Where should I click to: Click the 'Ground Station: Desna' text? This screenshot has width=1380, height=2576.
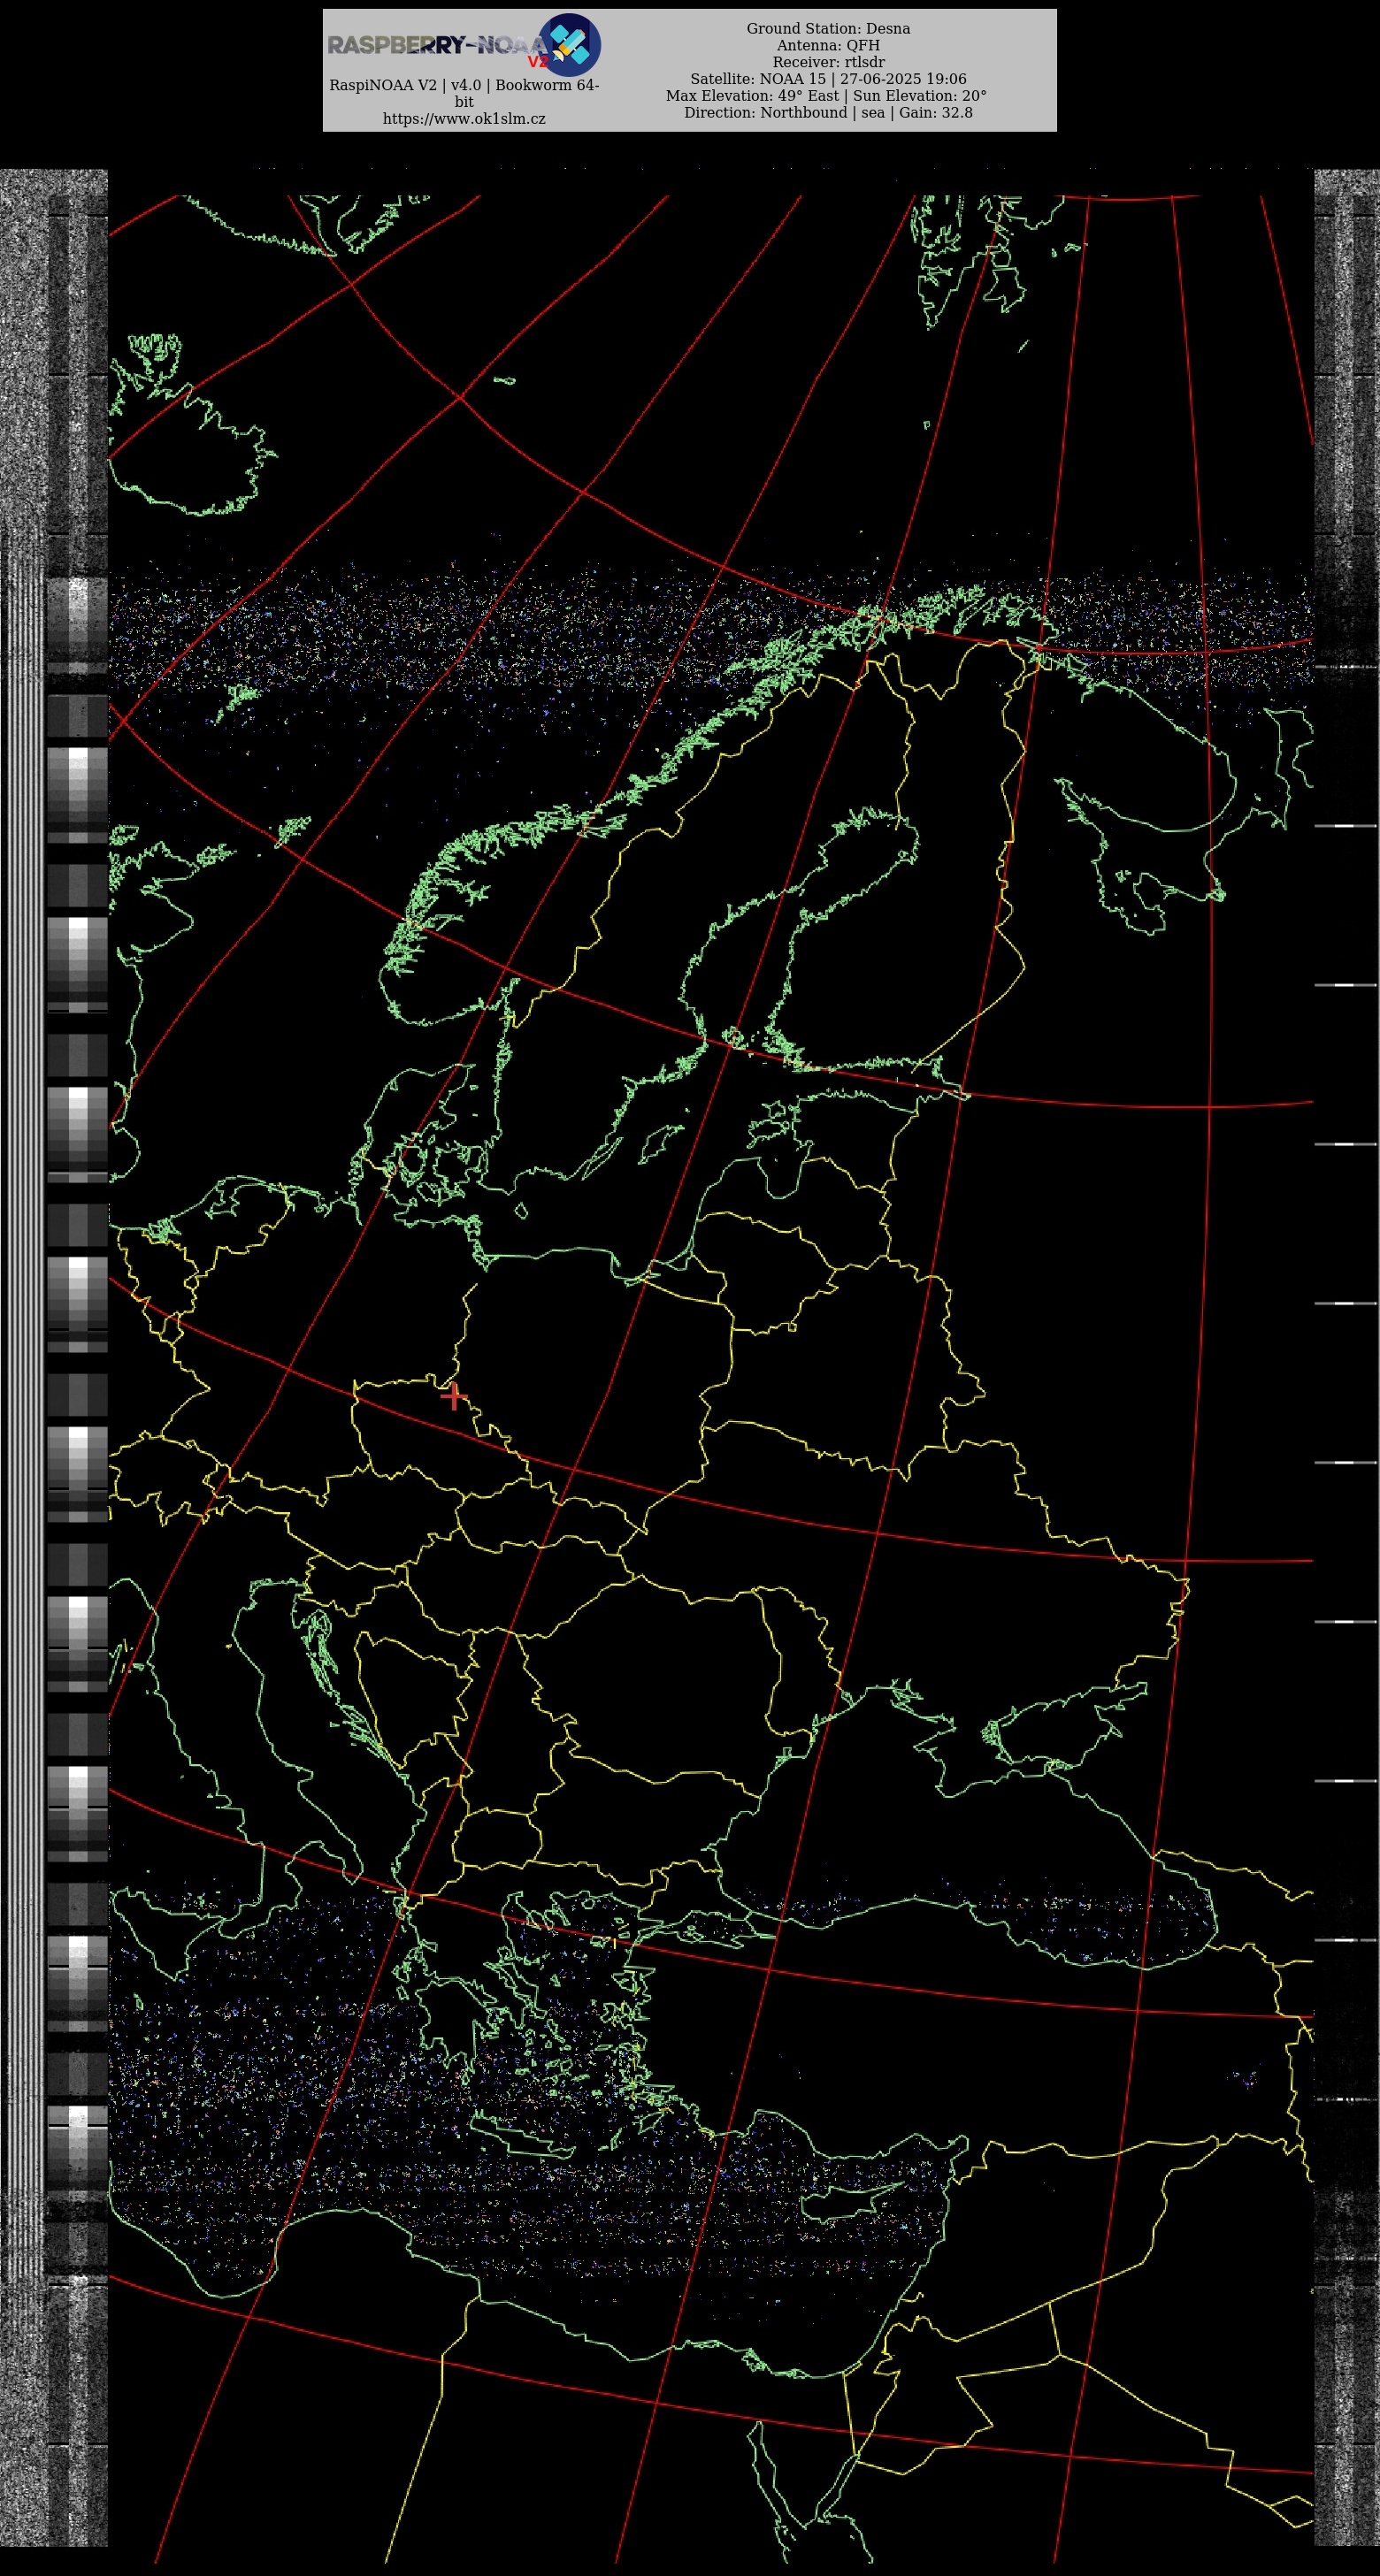click(x=828, y=29)
